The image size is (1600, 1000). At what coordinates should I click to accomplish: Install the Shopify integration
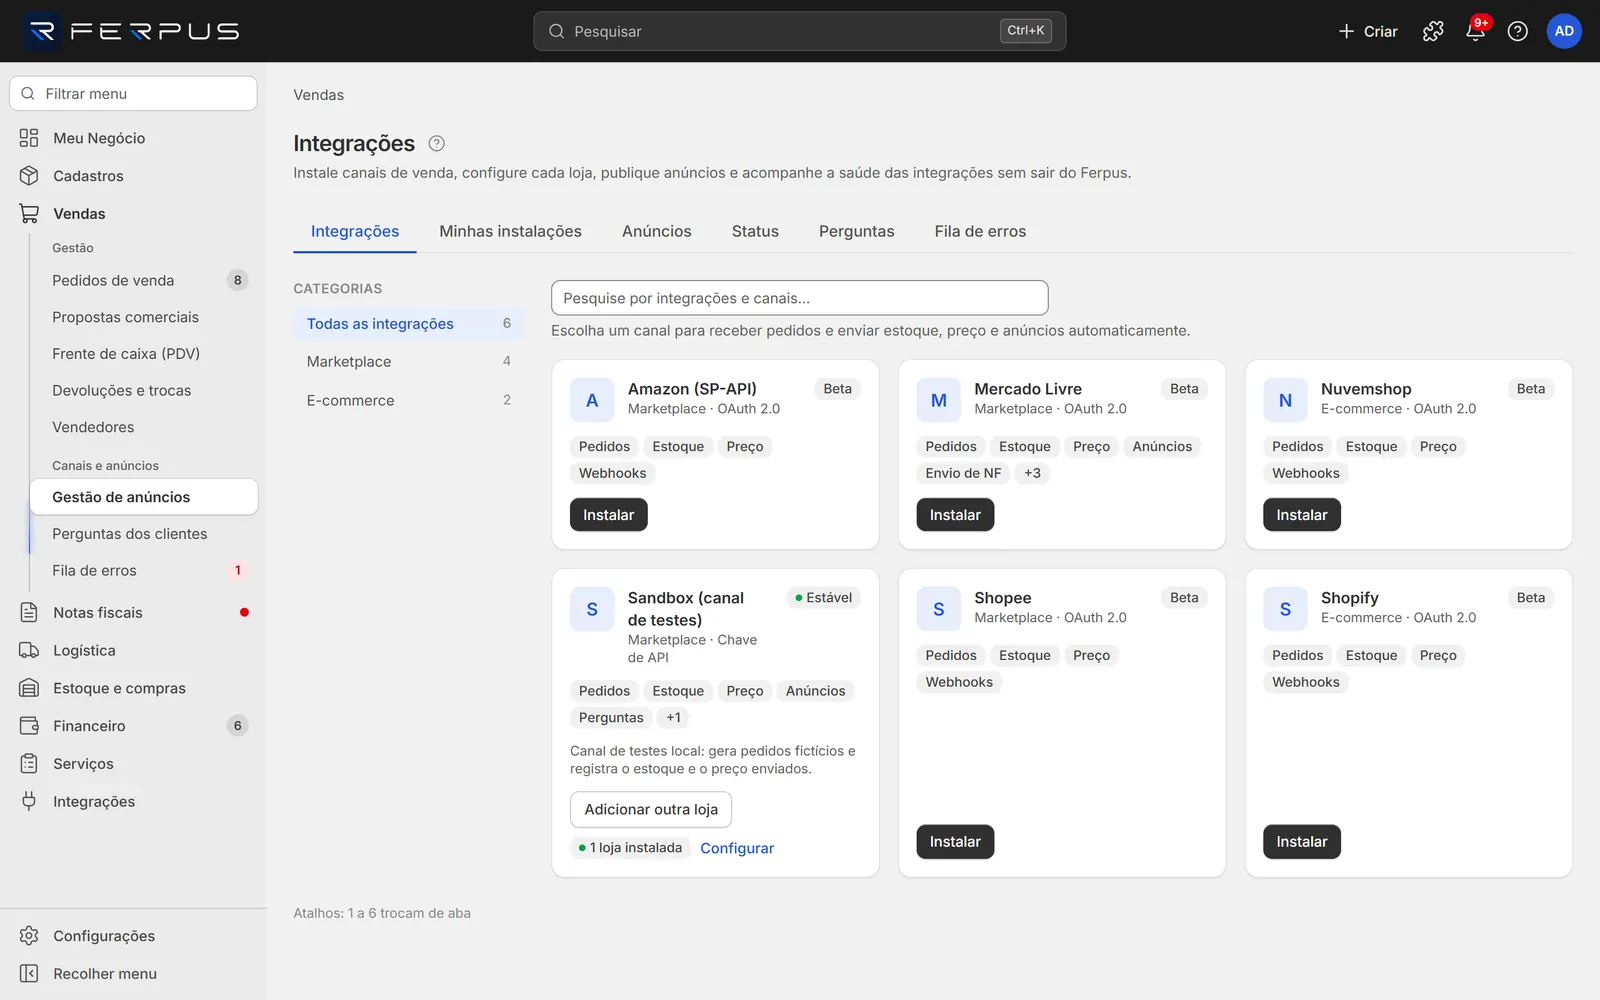(x=1301, y=842)
